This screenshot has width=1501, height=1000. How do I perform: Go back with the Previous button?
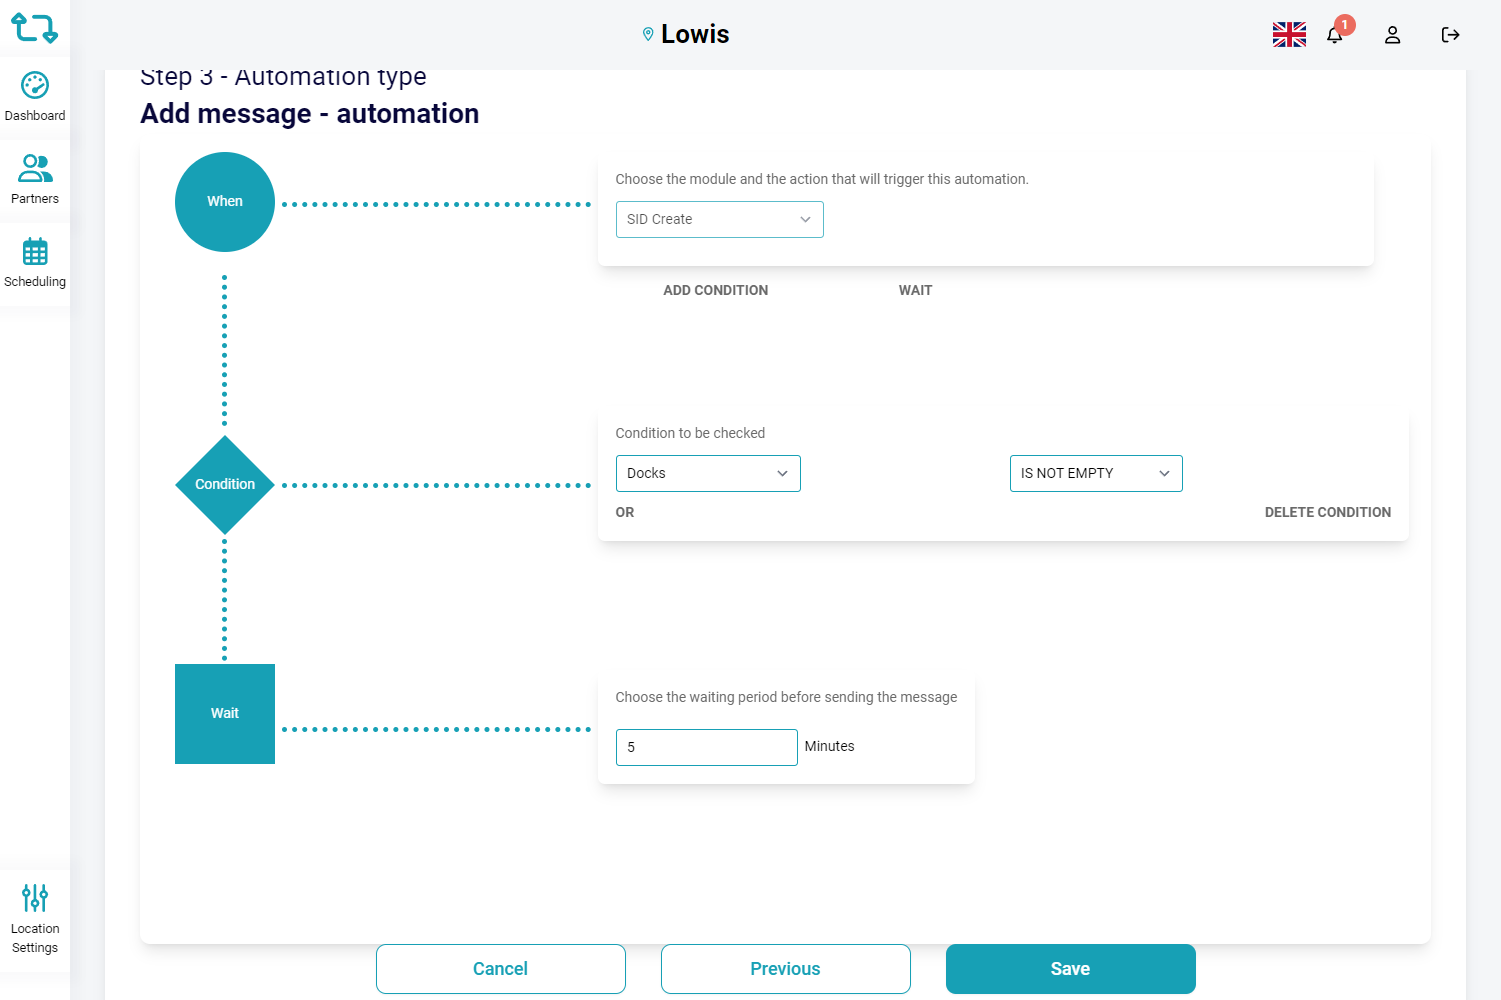pos(785,969)
